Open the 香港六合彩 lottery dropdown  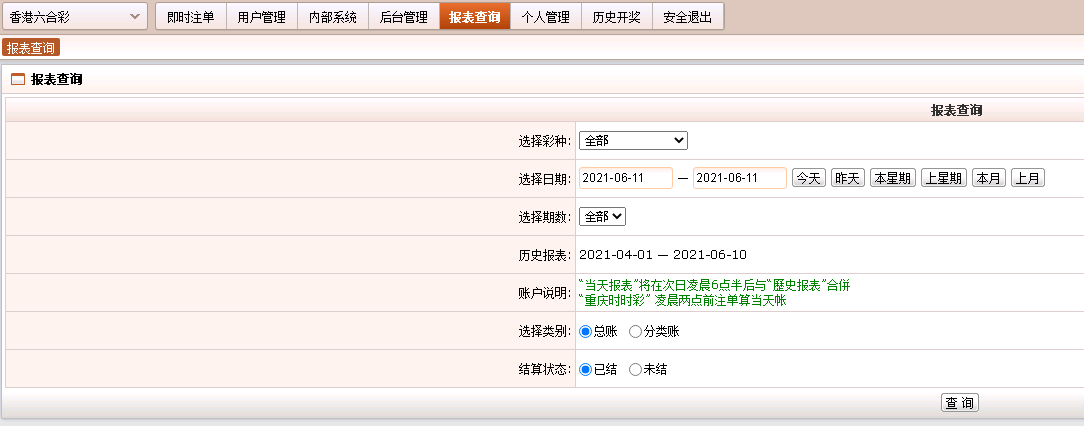[75, 17]
